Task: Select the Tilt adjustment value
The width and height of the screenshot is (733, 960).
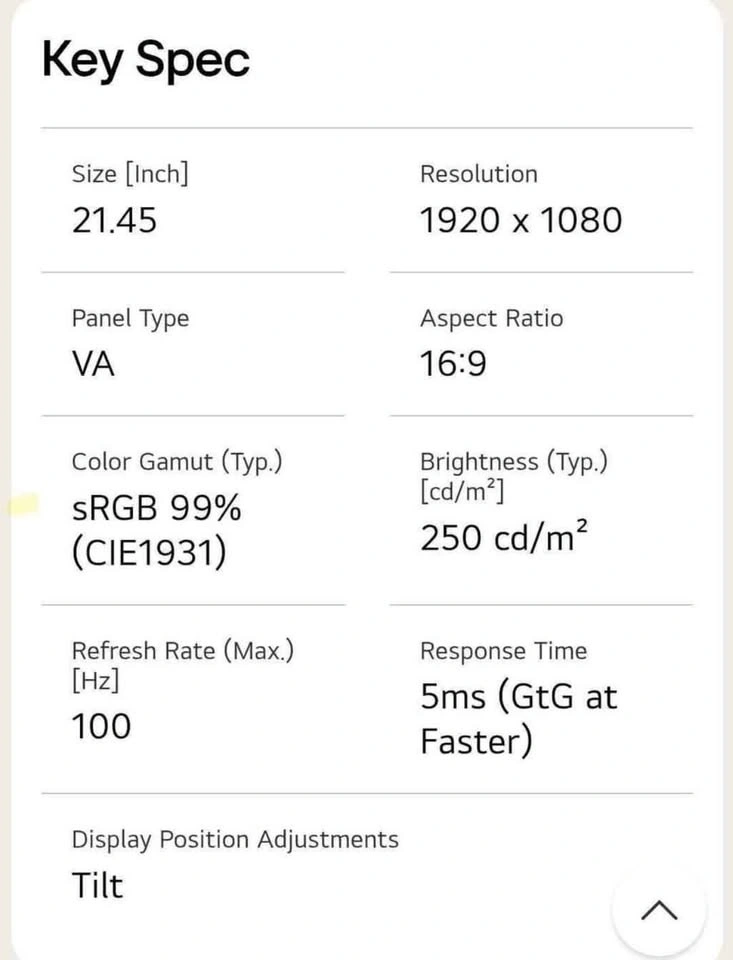Action: [97, 885]
